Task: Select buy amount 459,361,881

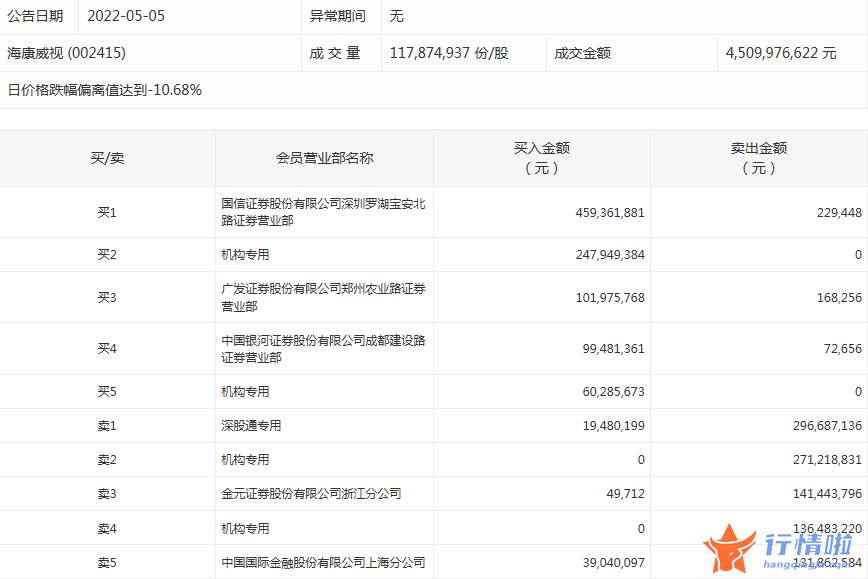Action: (x=610, y=213)
